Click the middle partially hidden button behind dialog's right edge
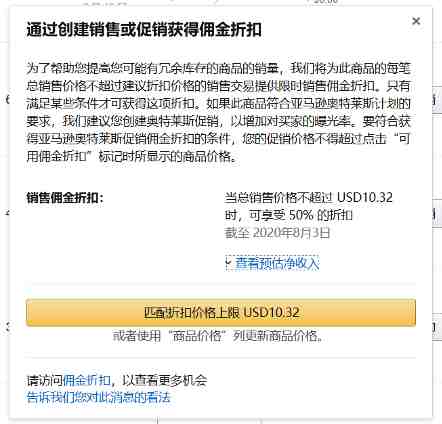 click(437, 214)
